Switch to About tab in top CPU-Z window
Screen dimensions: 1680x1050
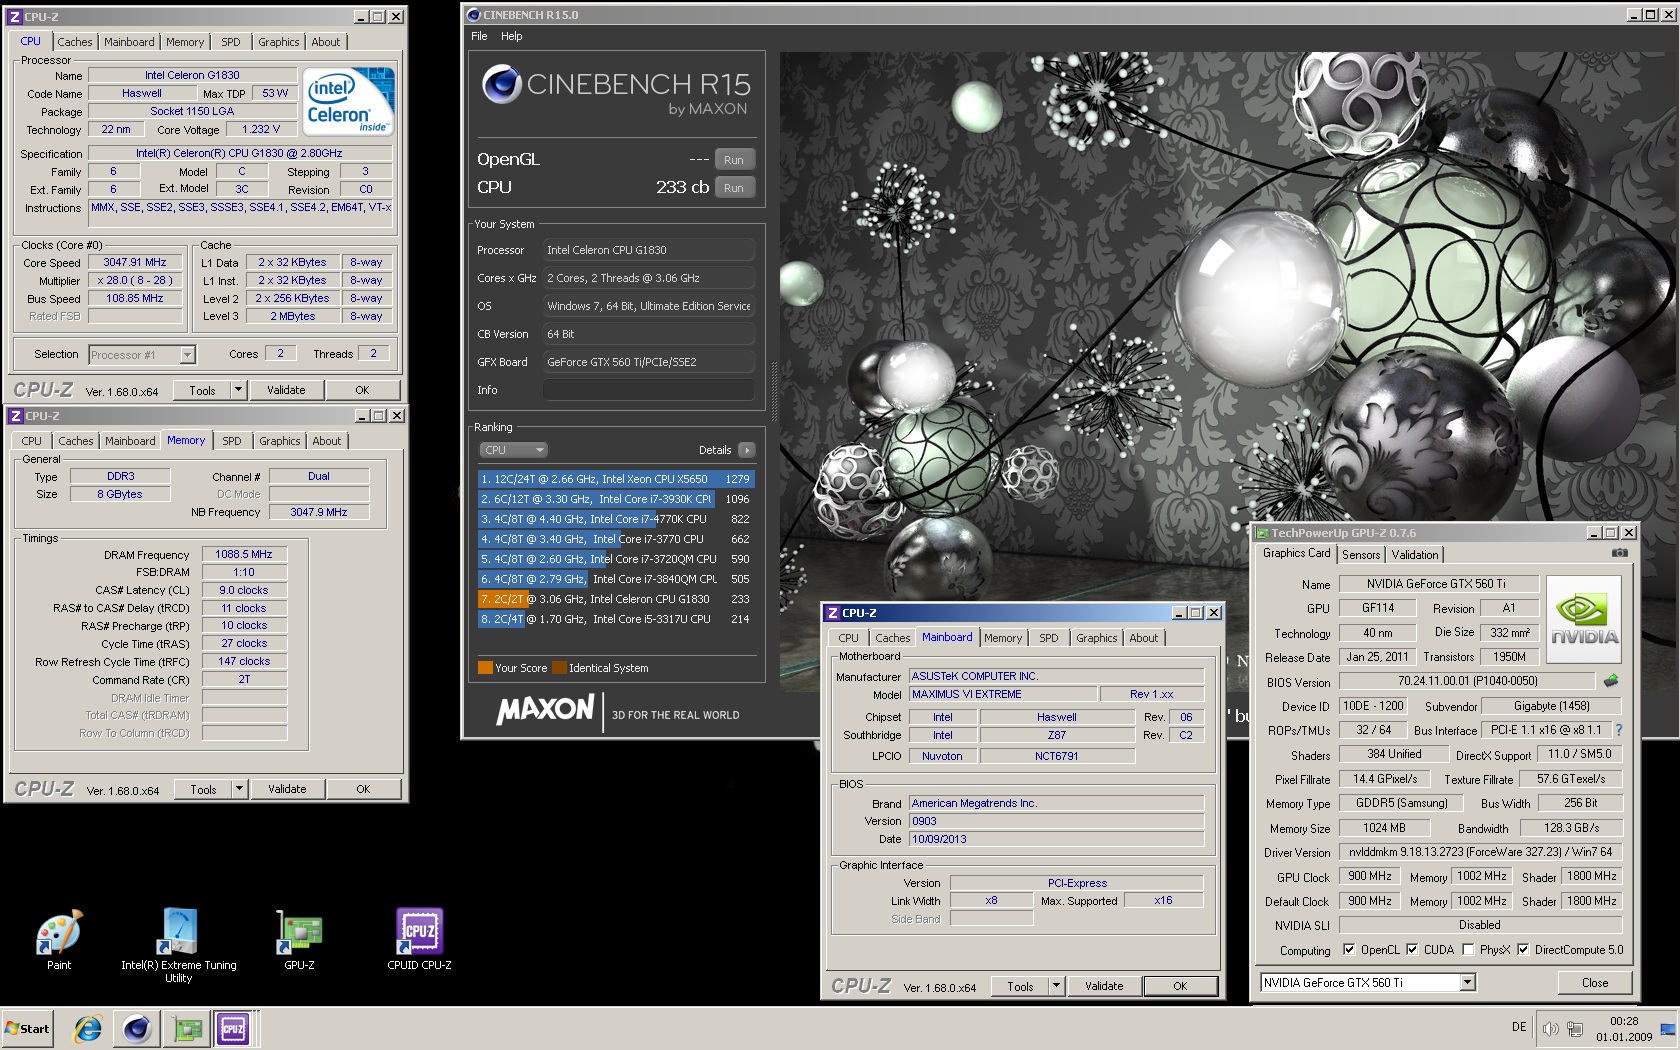326,42
